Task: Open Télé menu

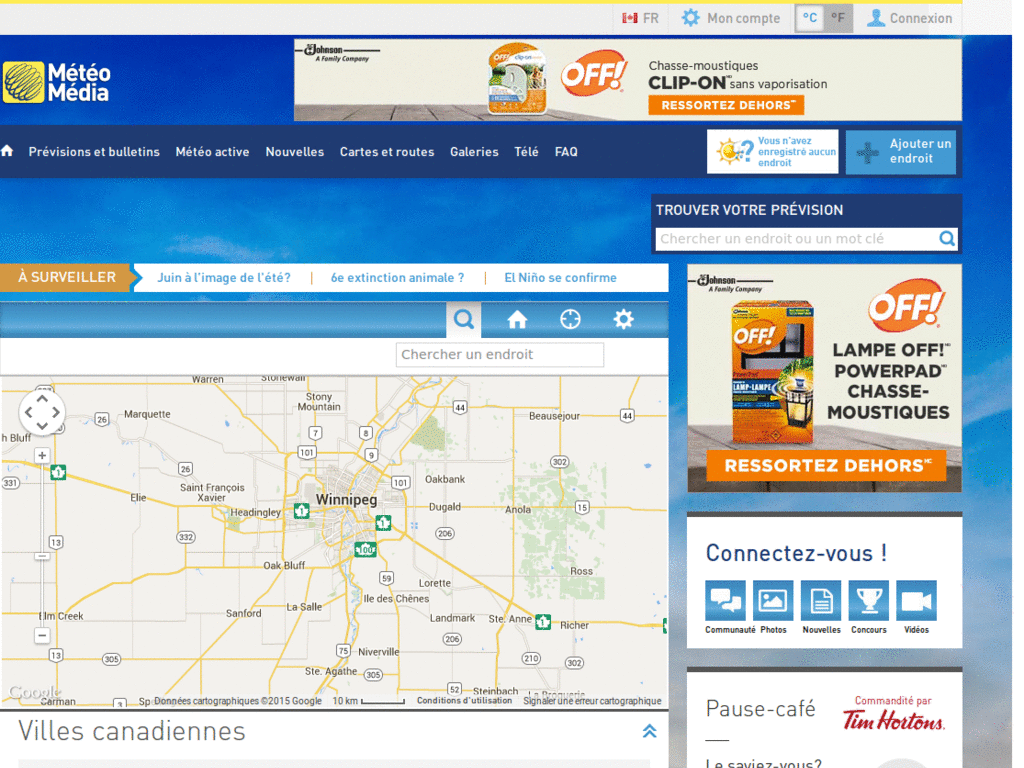Action: pos(526,152)
